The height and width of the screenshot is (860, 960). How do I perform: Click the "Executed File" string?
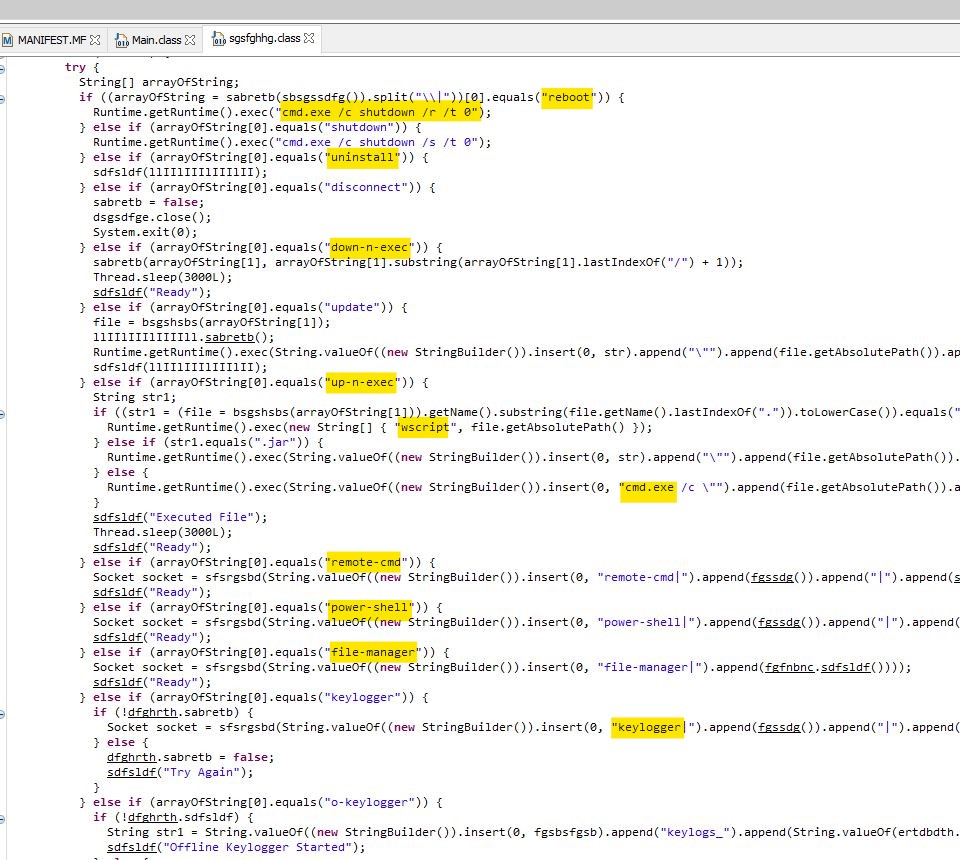[201, 517]
